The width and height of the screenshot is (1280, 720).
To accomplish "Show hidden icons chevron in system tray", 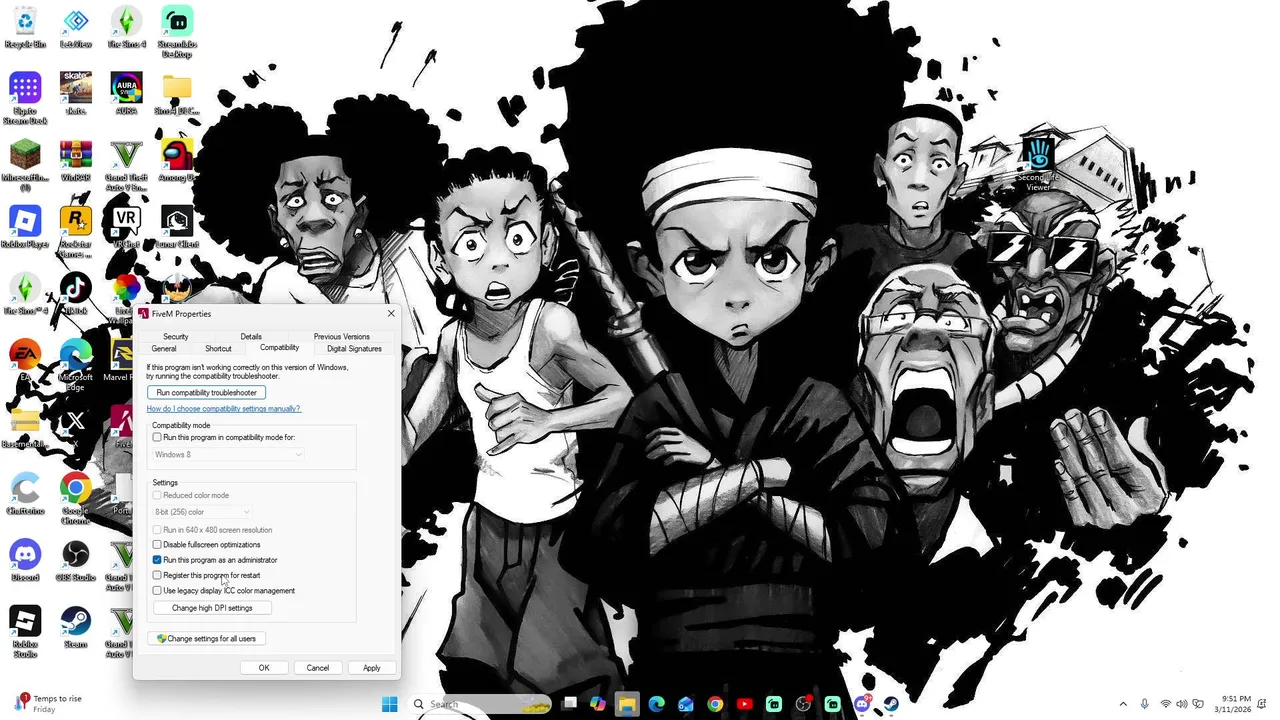I will tap(1123, 704).
